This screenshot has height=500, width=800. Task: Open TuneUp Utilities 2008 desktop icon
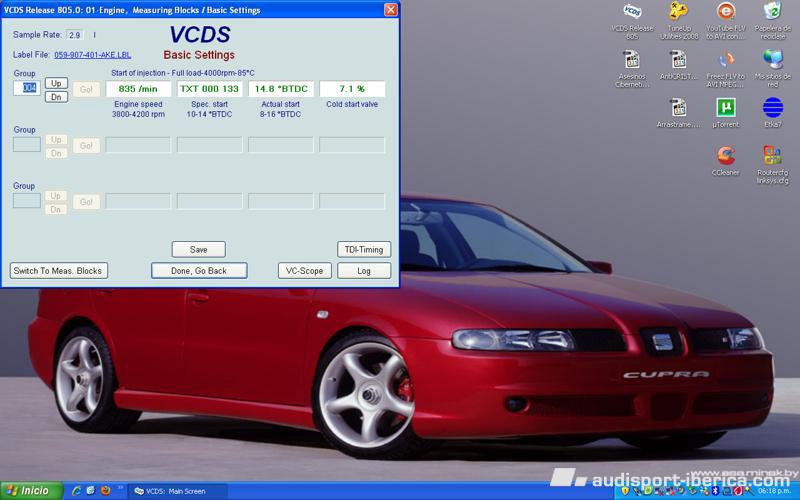[679, 21]
